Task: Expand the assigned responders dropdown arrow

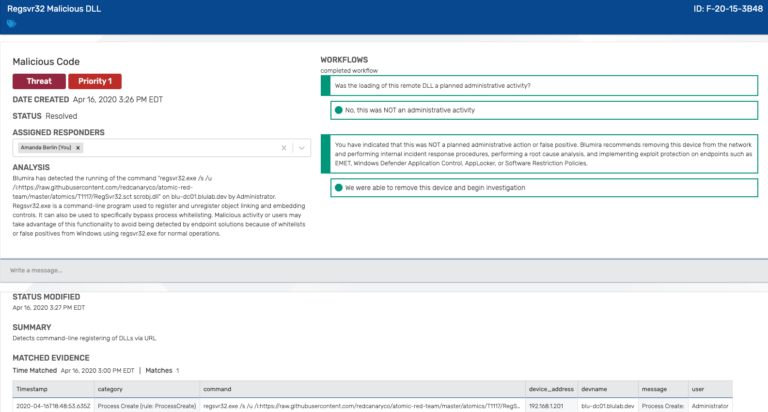Action: 302,148
